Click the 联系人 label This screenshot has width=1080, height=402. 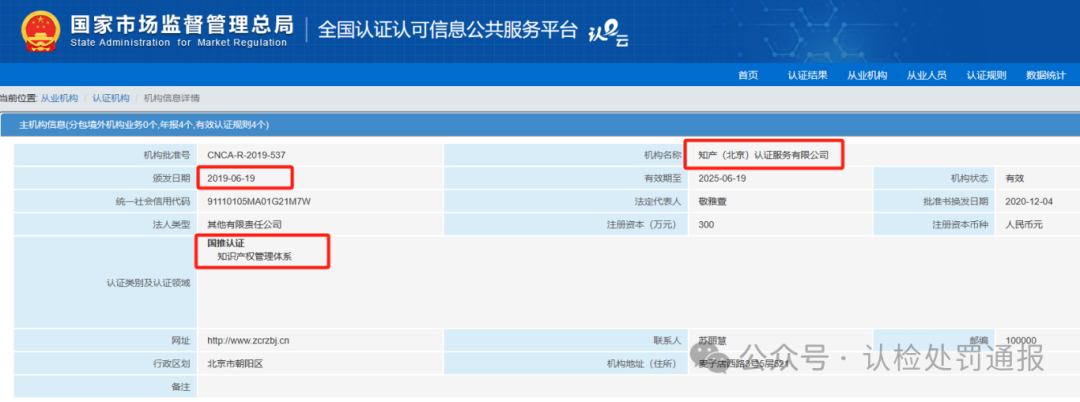(x=667, y=340)
